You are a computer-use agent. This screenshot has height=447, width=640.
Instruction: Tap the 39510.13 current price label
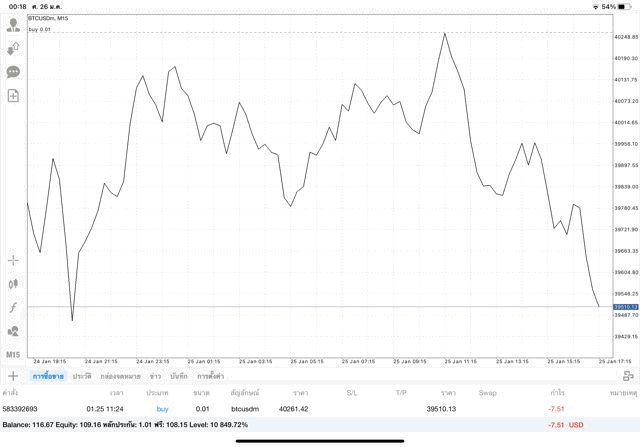pos(625,307)
